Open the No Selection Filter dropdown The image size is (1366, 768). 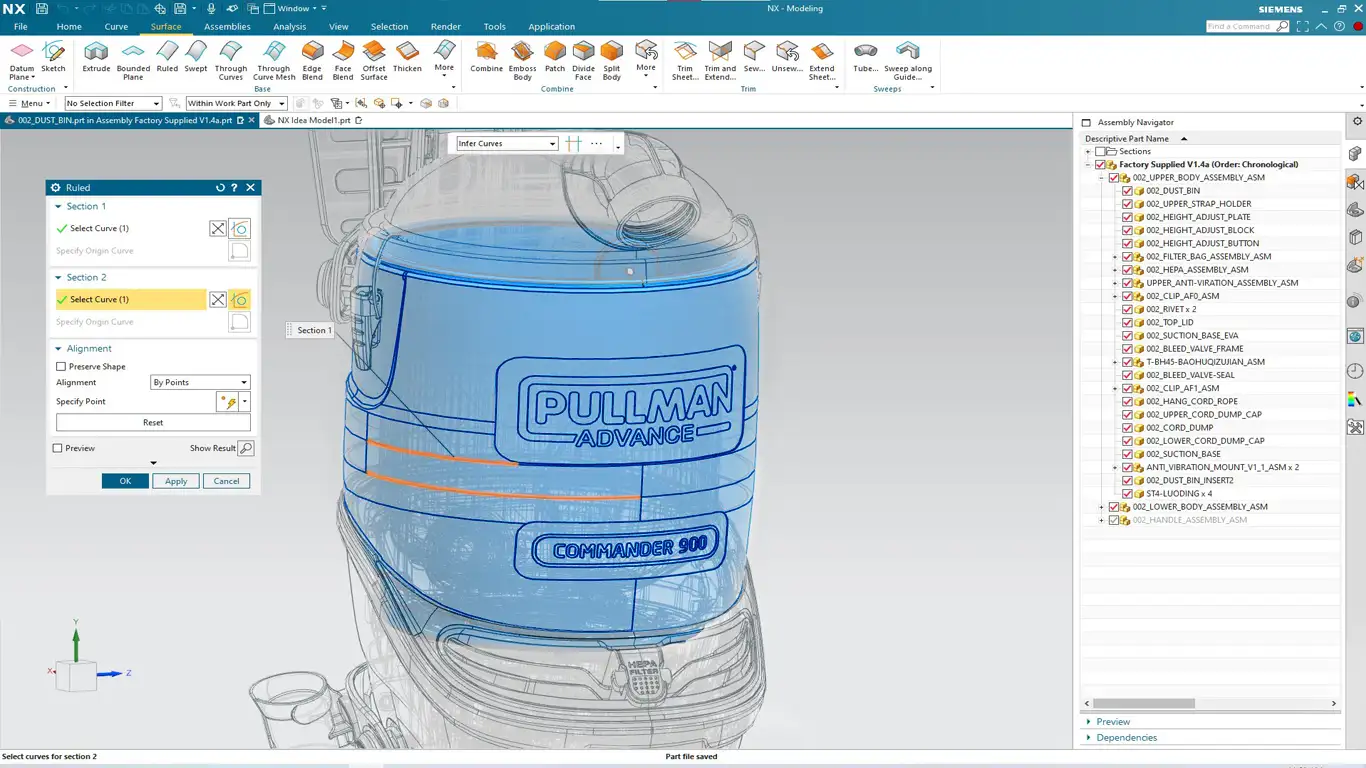pos(113,103)
